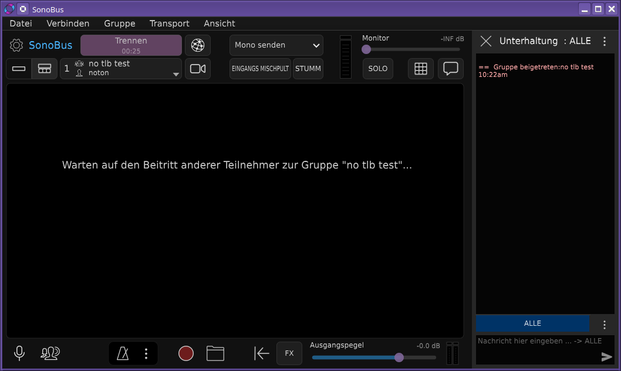The image size is (621, 371).
Task: Open the settings gear icon
Action: pos(16,45)
